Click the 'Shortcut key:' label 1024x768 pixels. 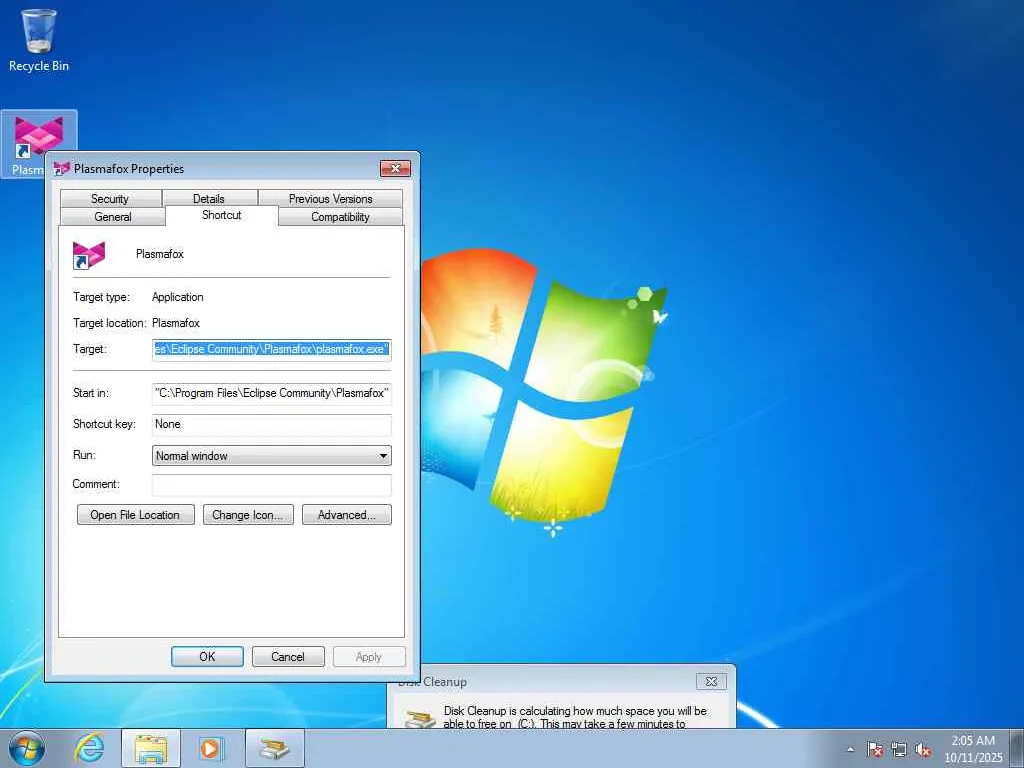click(x=104, y=424)
